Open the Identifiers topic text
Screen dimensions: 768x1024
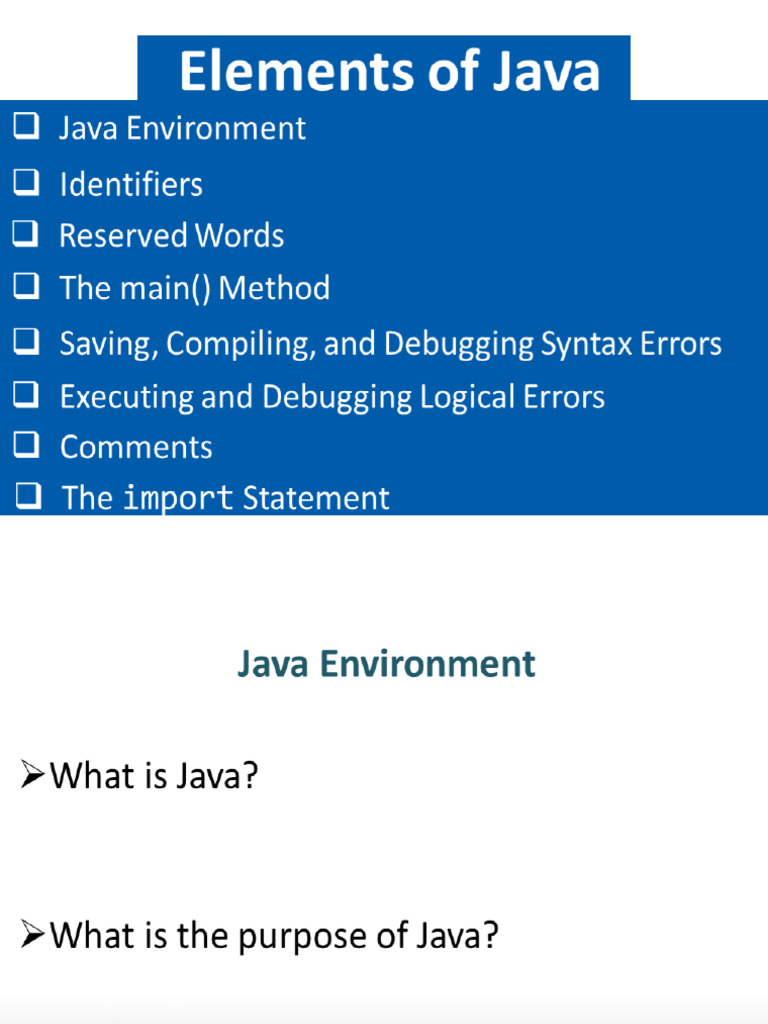tap(131, 184)
